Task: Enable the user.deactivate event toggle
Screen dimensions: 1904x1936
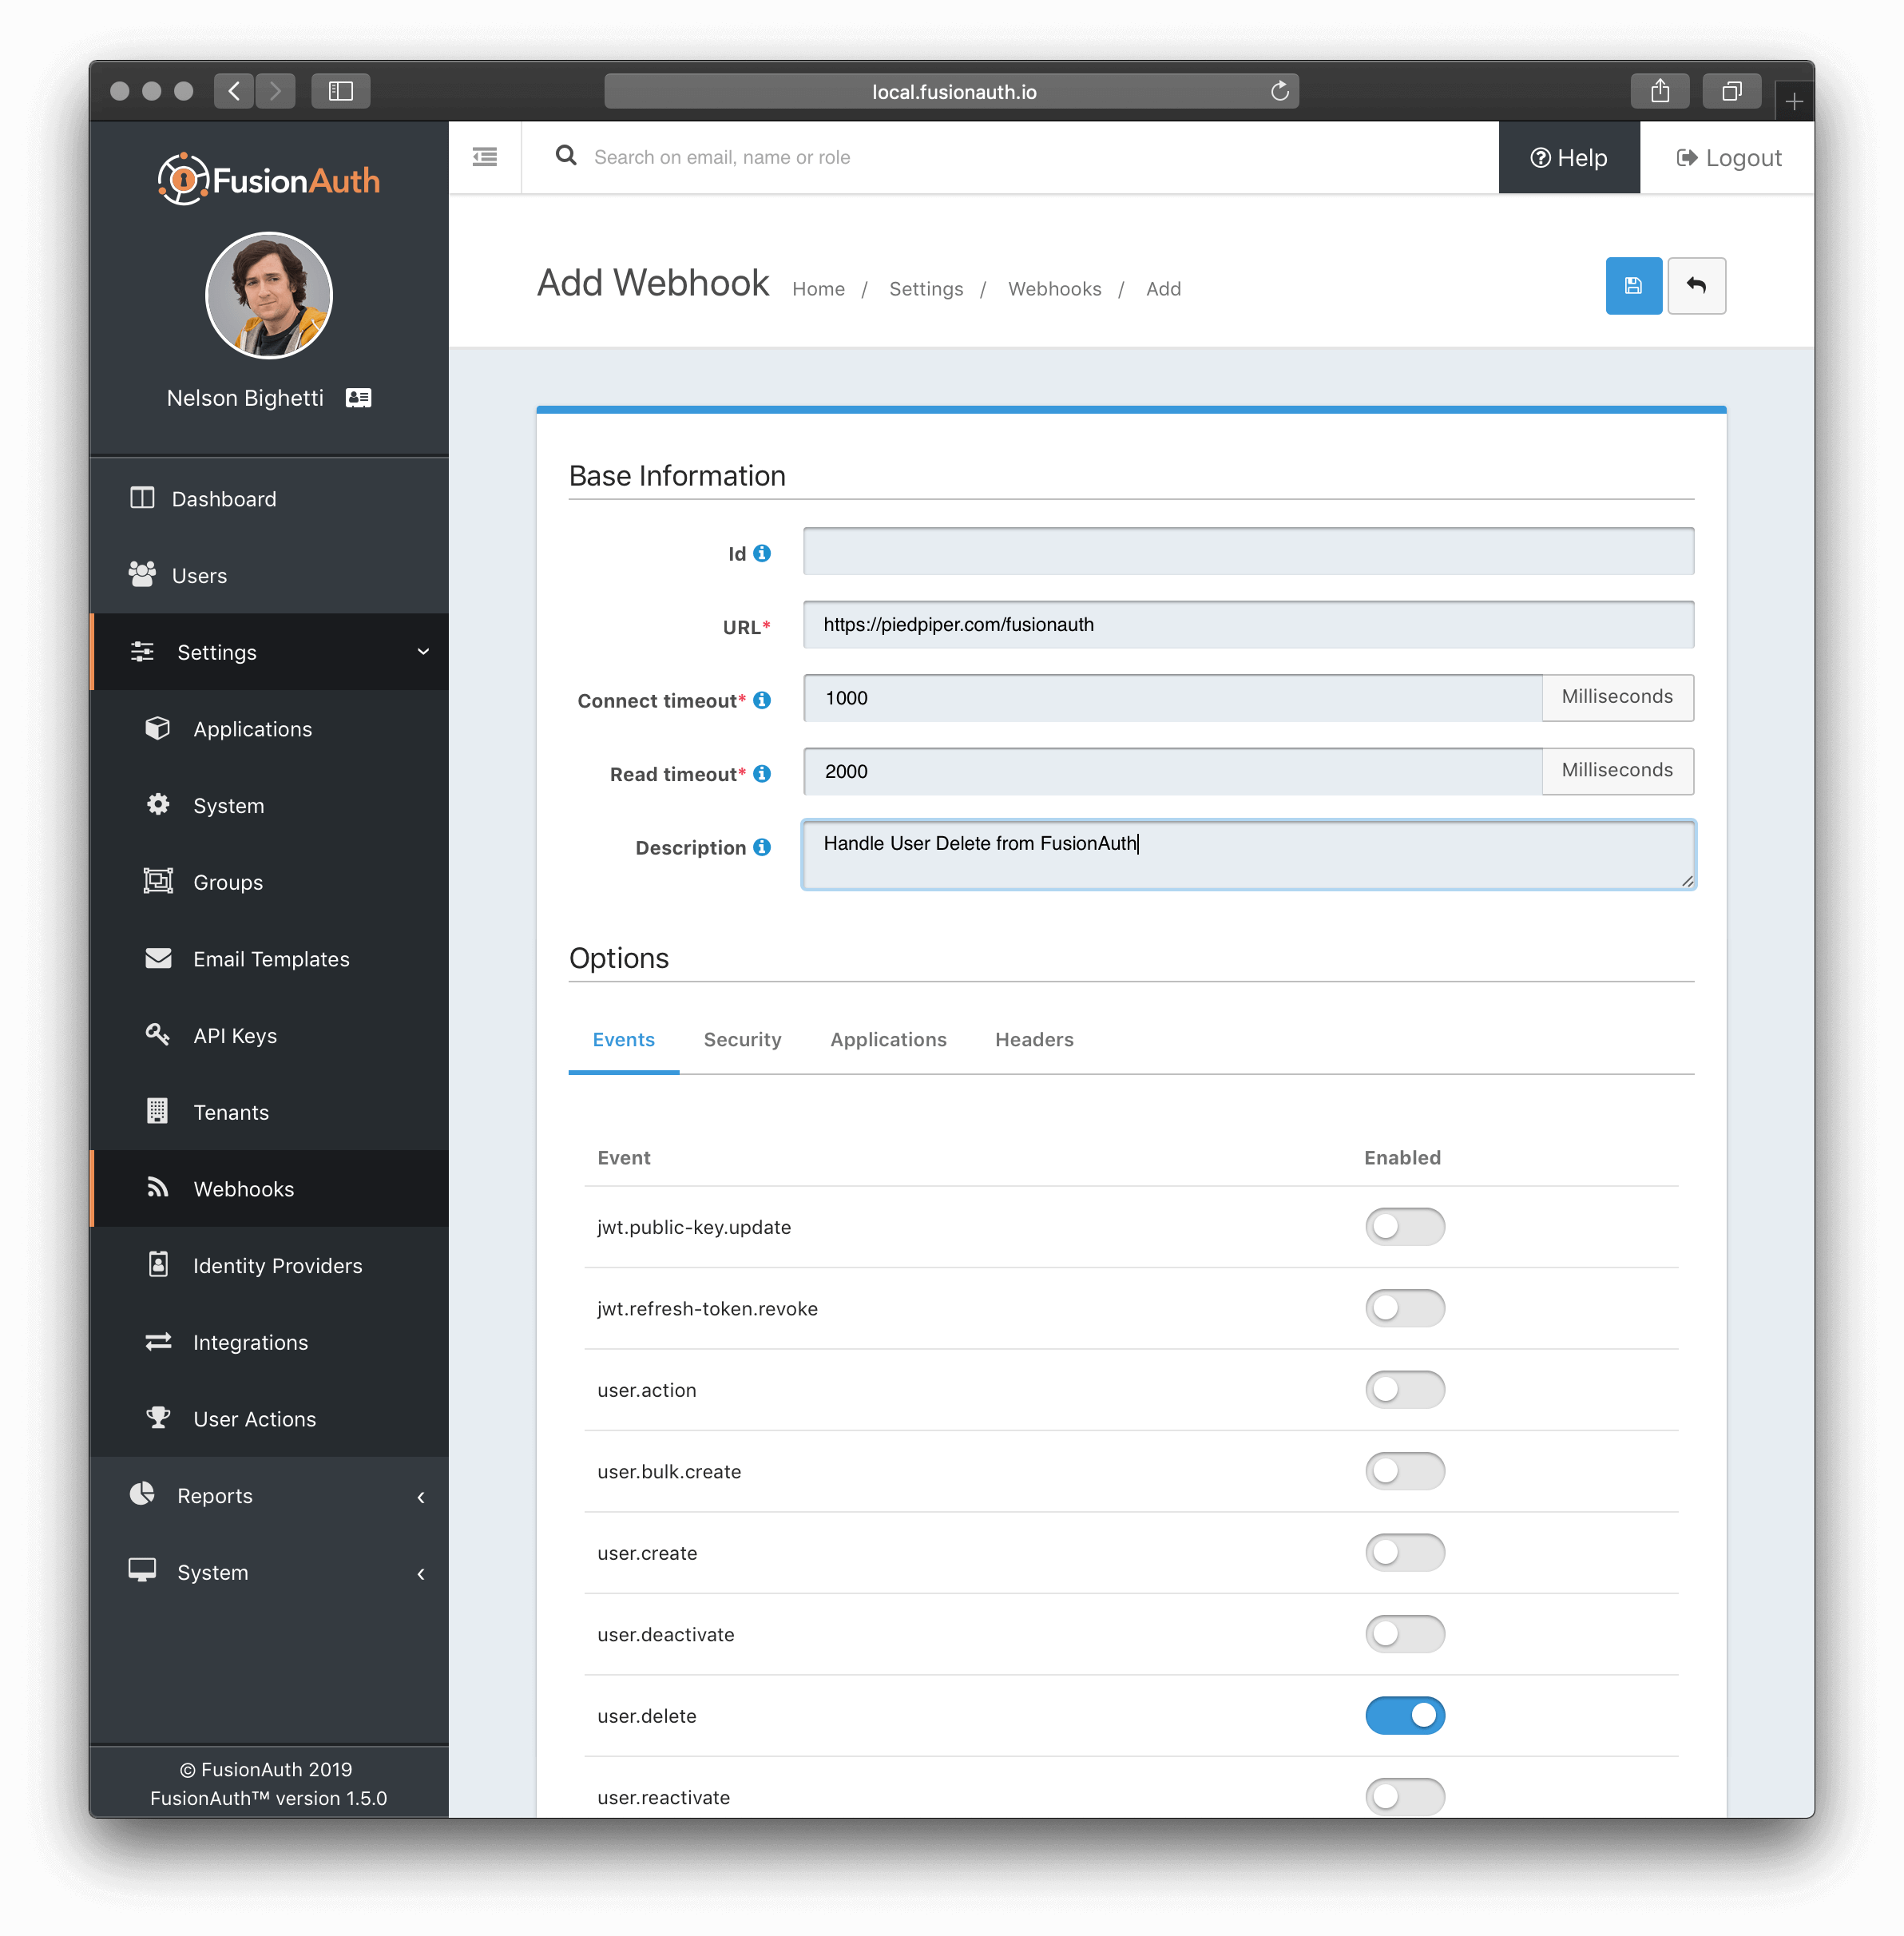Action: coord(1405,1634)
